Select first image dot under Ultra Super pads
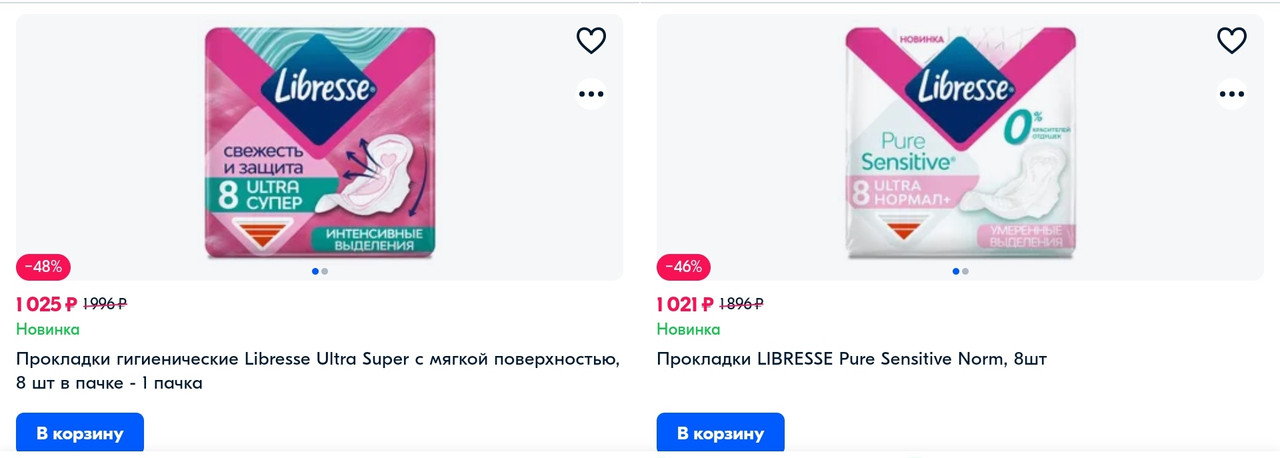The image size is (1280, 458). pyautogui.click(x=316, y=271)
